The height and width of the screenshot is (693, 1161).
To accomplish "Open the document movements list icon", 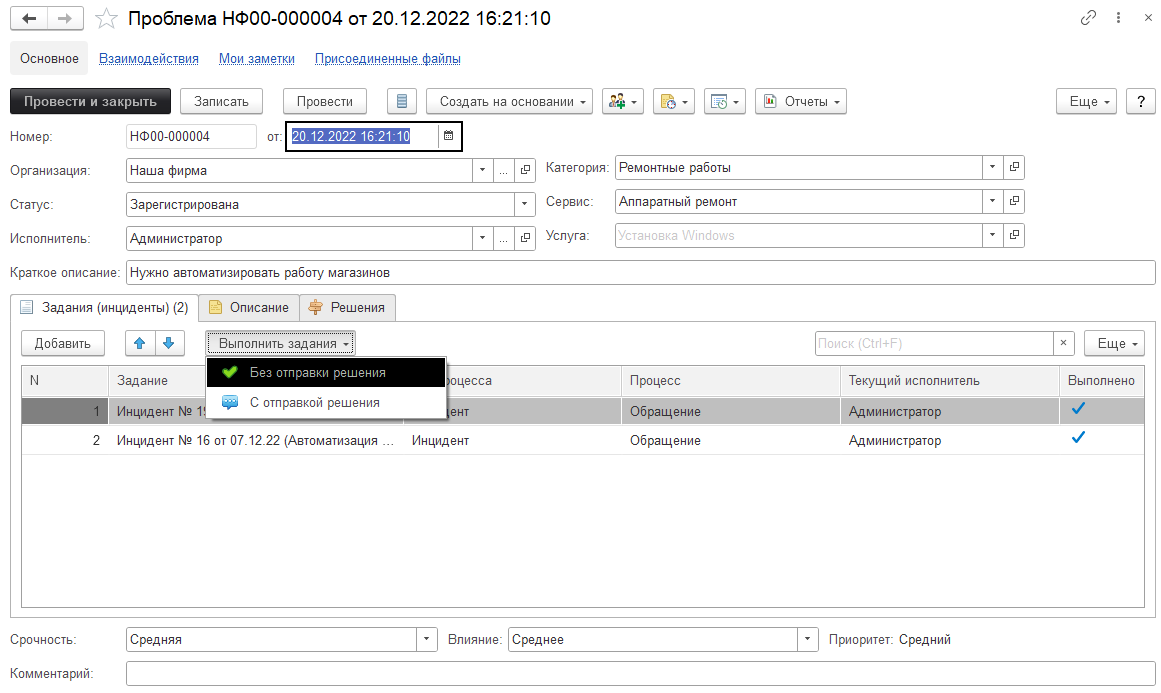I will [x=402, y=101].
